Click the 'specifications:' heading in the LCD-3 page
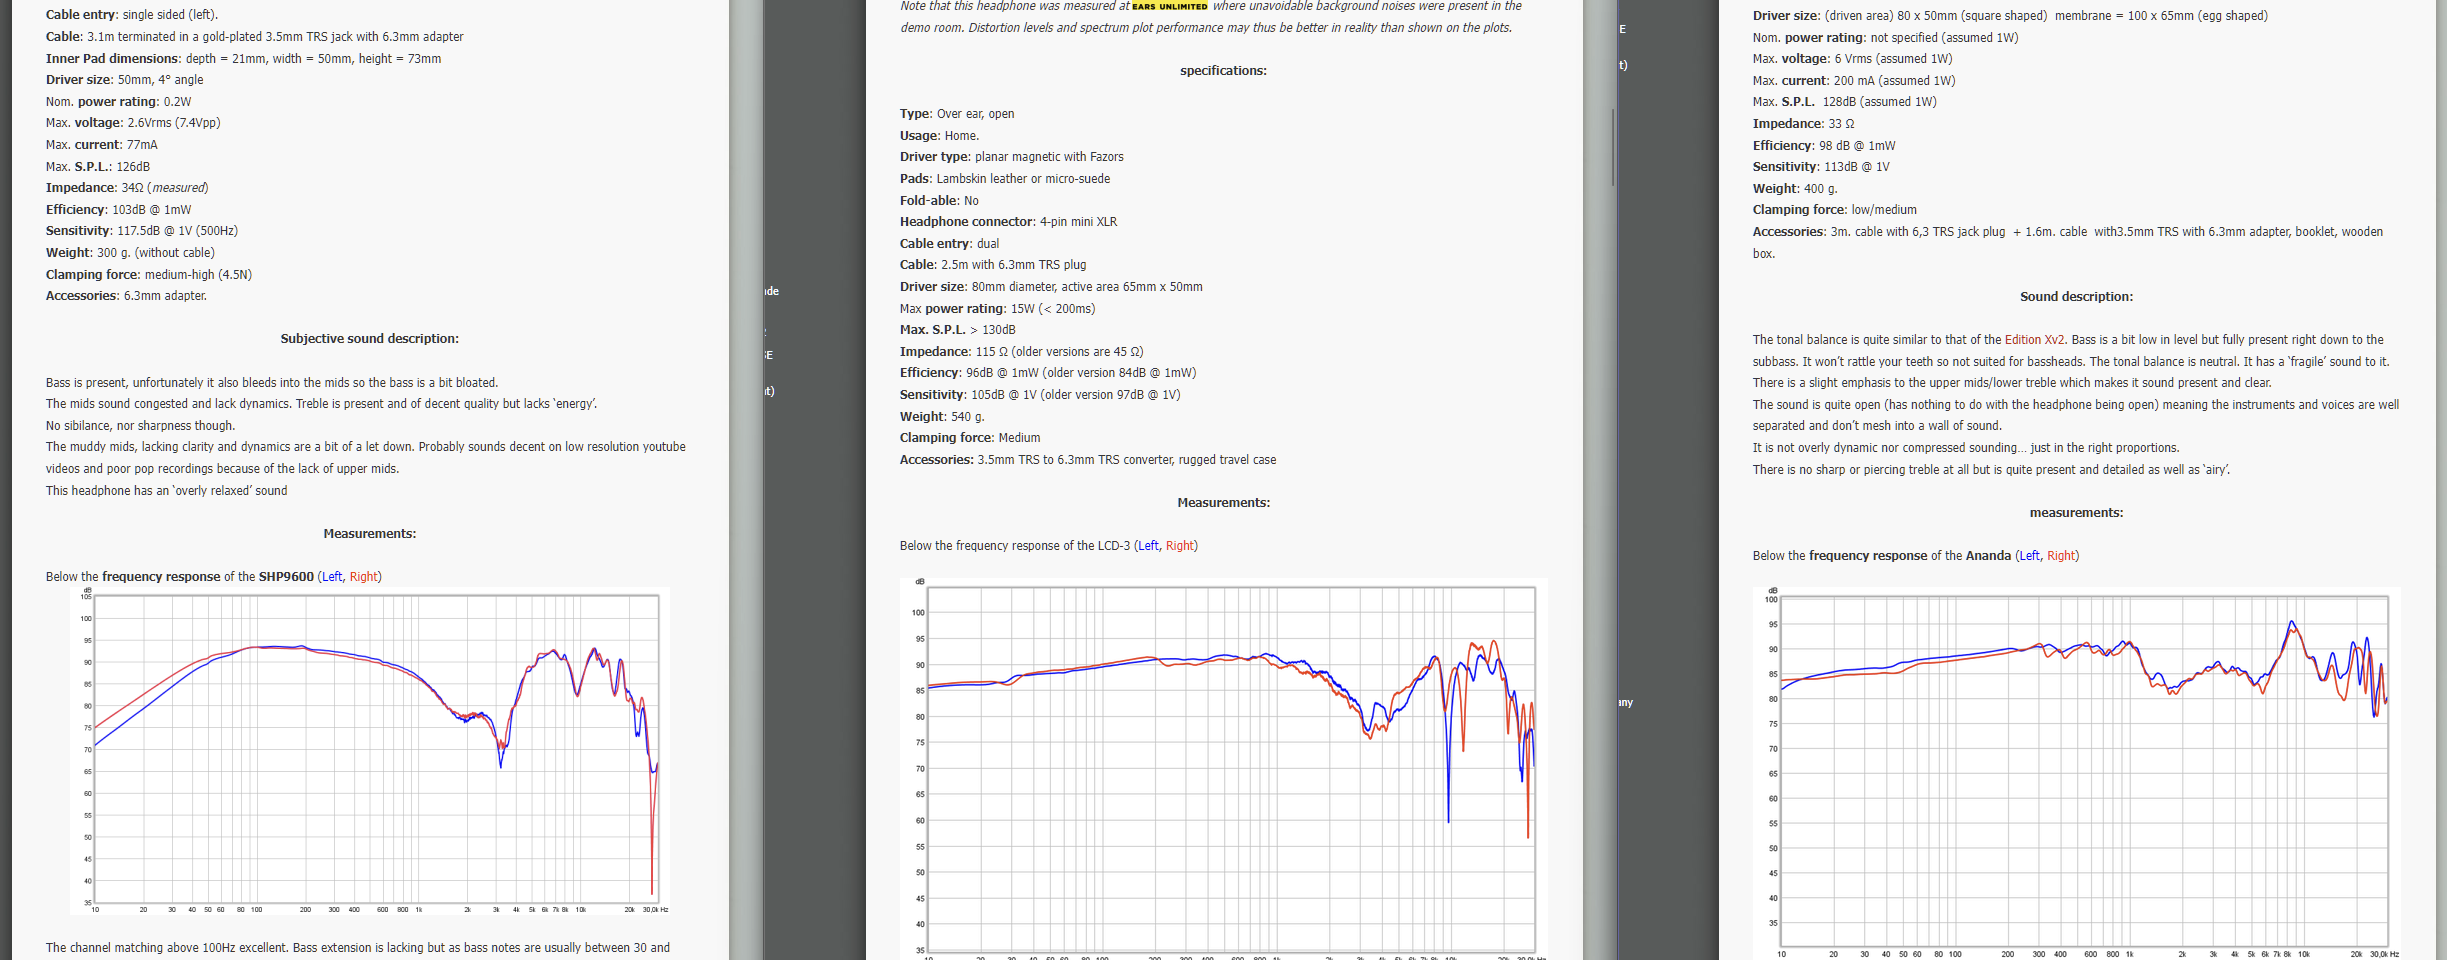This screenshot has width=2447, height=960. tap(1223, 71)
